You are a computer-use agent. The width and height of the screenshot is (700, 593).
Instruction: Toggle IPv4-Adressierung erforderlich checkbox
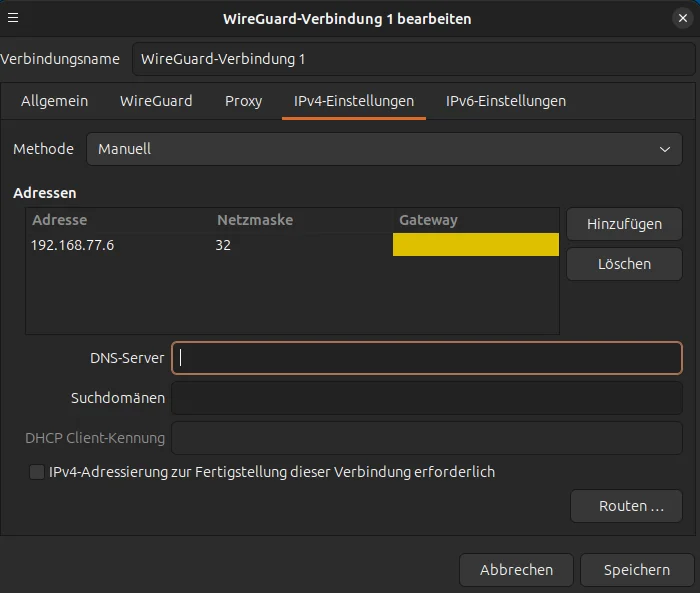click(x=37, y=472)
